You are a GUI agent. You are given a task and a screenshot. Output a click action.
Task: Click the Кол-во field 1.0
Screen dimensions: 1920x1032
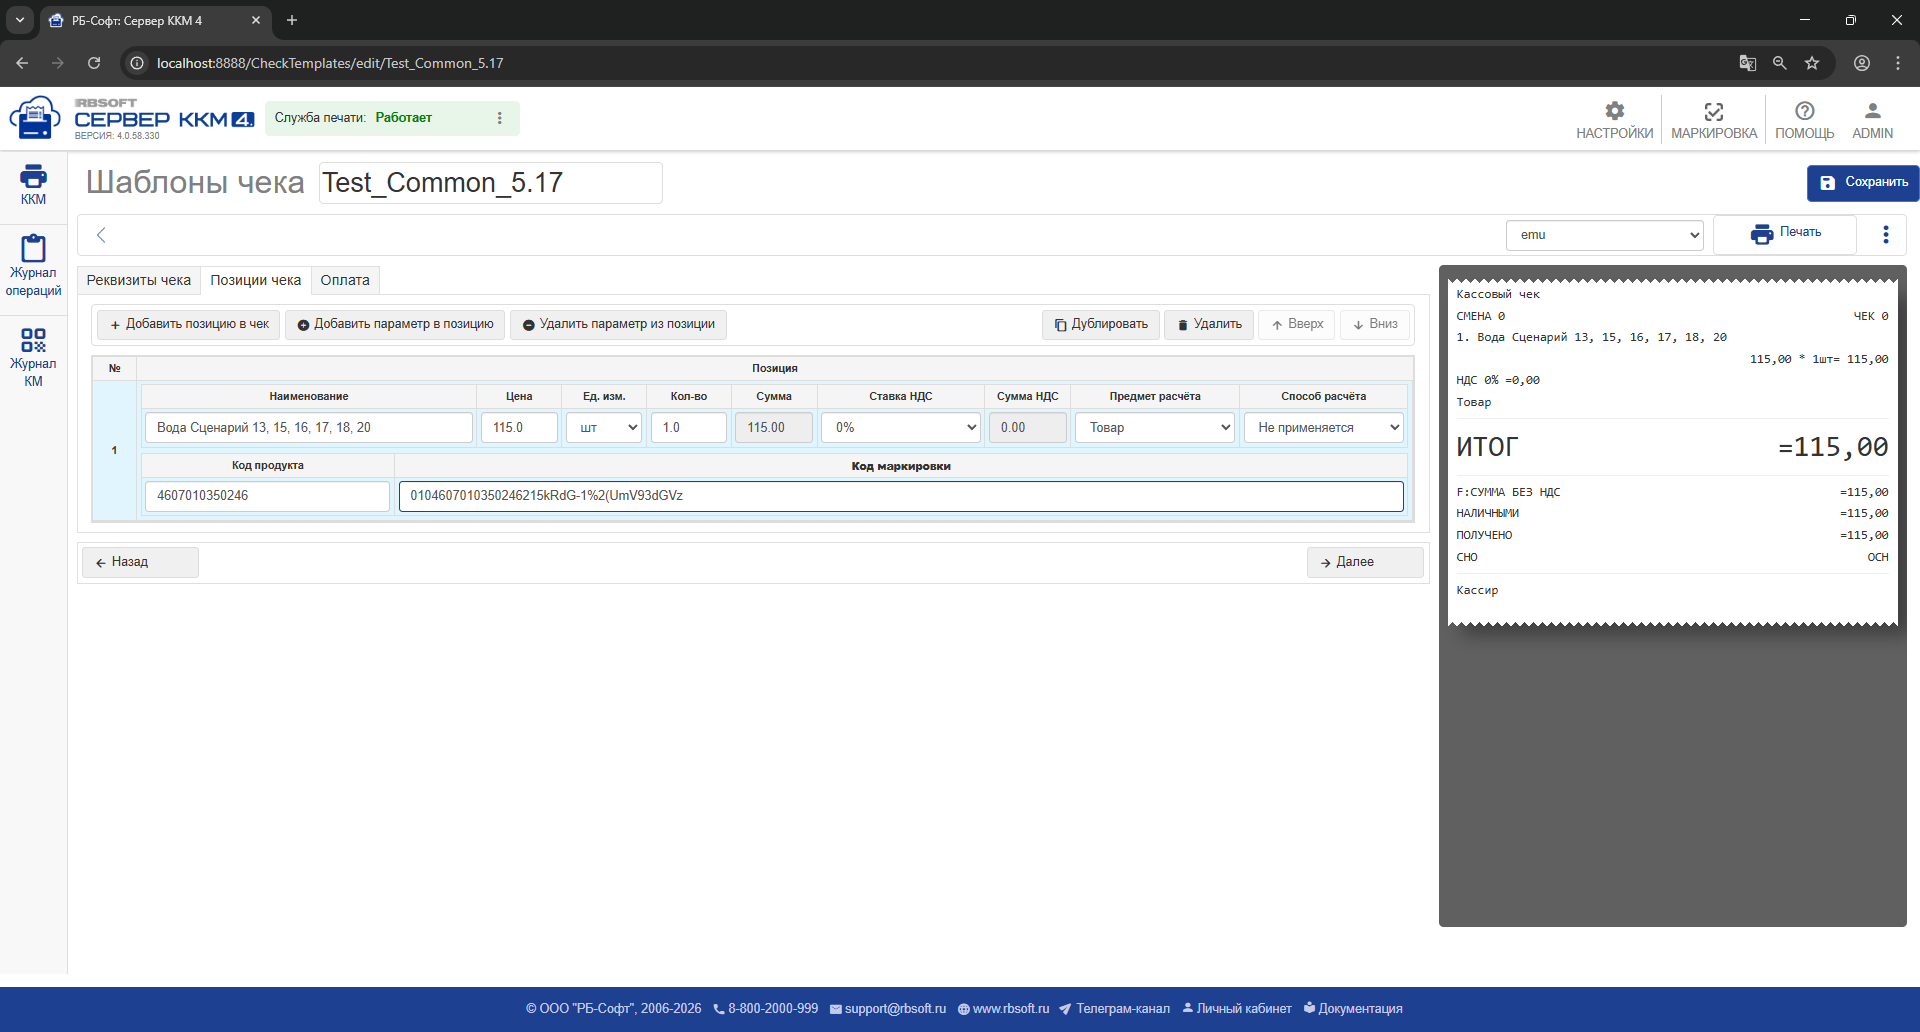pyautogui.click(x=689, y=428)
